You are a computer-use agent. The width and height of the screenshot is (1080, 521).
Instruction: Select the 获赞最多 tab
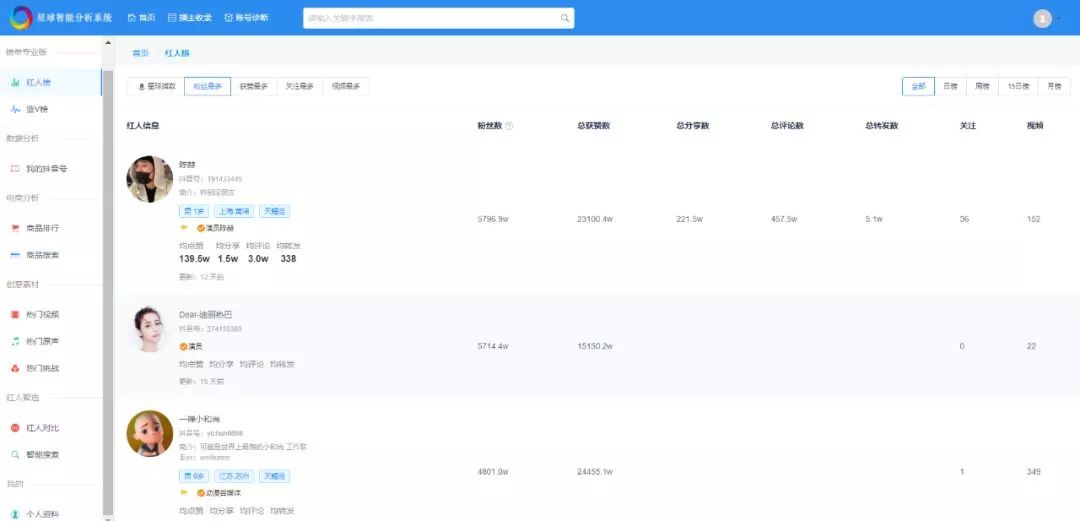click(x=253, y=87)
